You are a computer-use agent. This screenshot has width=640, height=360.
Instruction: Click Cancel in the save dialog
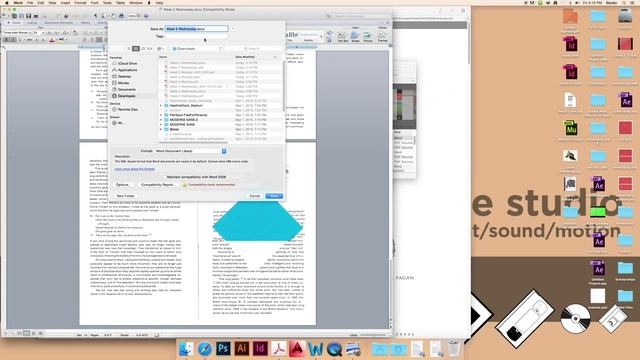(x=254, y=196)
